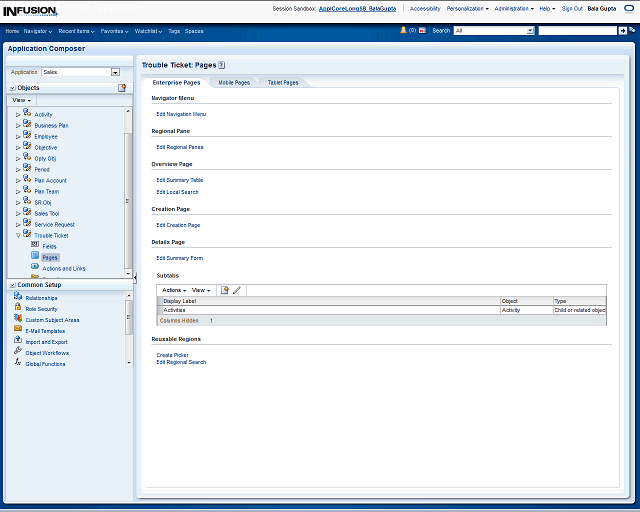The width and height of the screenshot is (640, 512).
Task: Click the pencil edit icon in Subtabs toolbar
Action: point(237,290)
